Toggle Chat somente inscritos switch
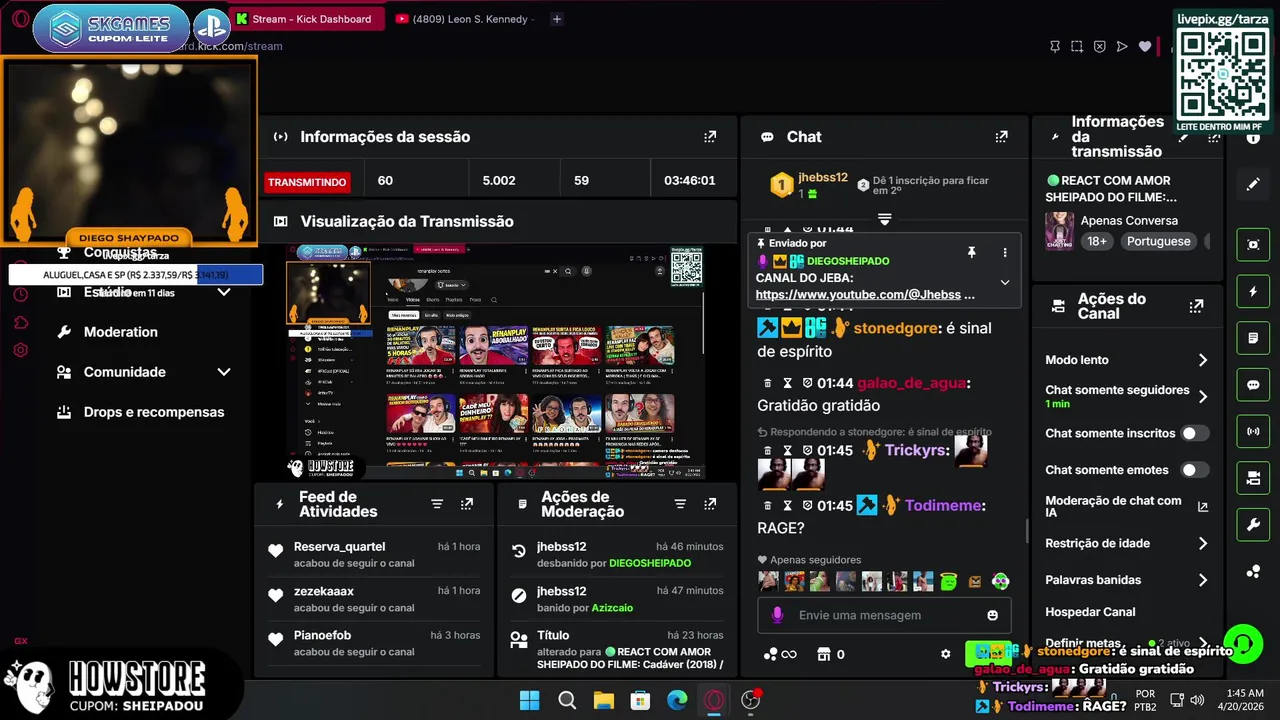Image resolution: width=1280 pixels, height=720 pixels. coord(1195,433)
